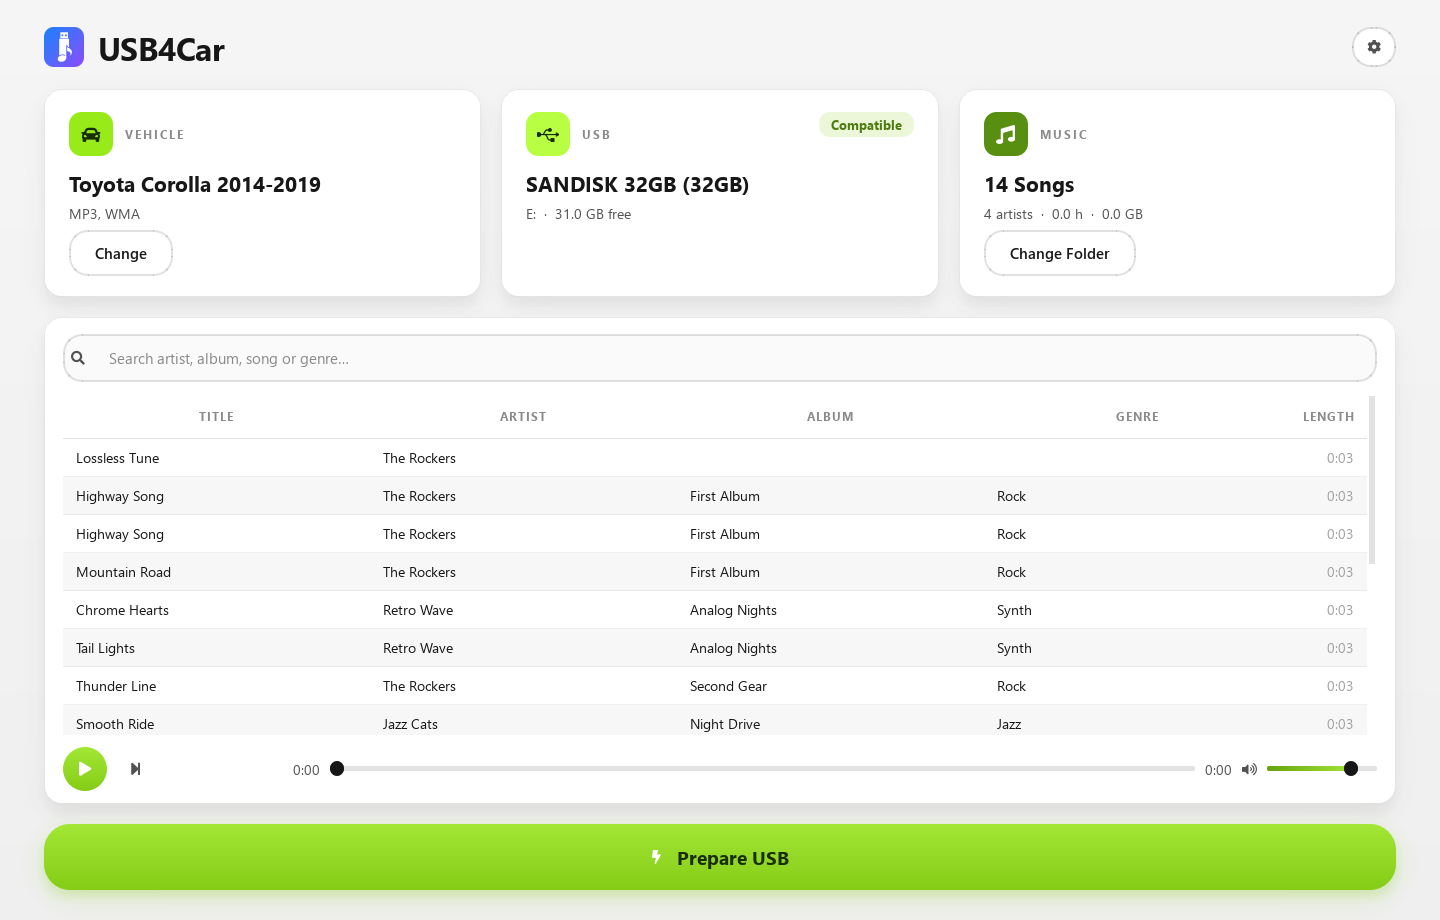This screenshot has width=1440, height=920.
Task: Click the playback progress seek bar
Action: [x=766, y=769]
